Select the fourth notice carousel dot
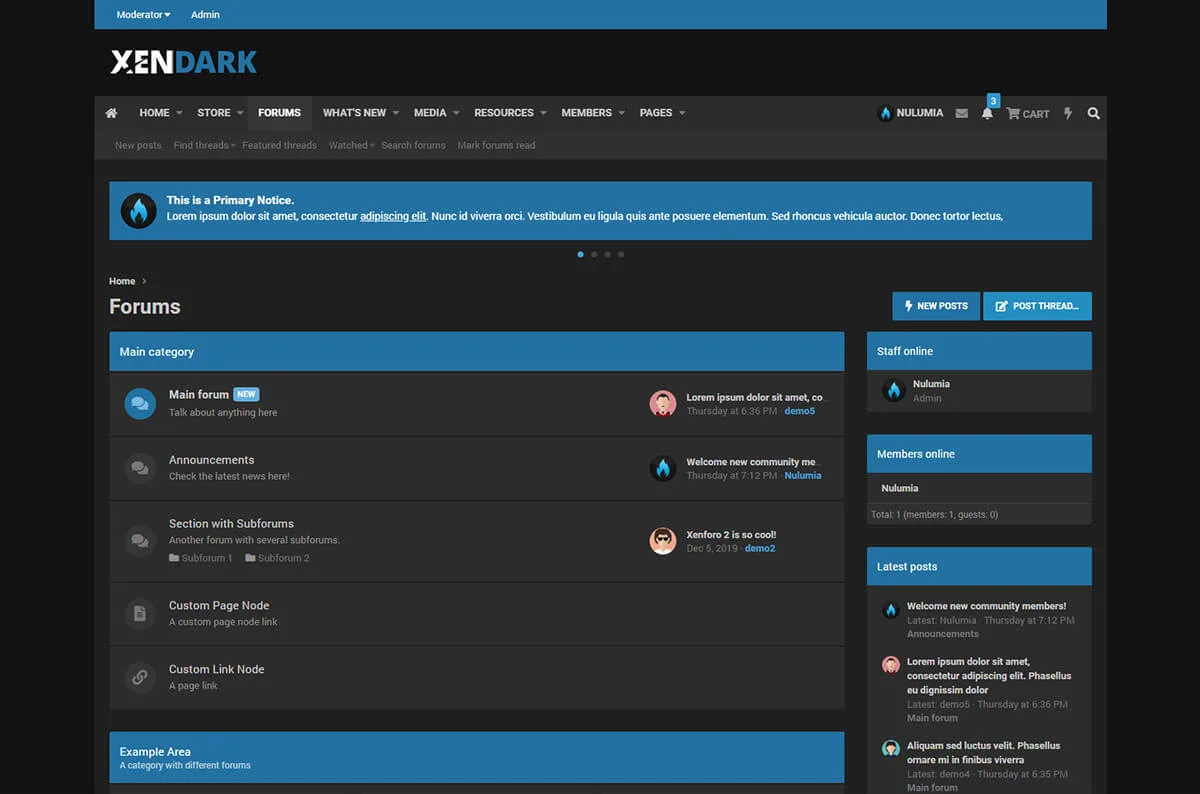Viewport: 1200px width, 794px height. click(620, 254)
